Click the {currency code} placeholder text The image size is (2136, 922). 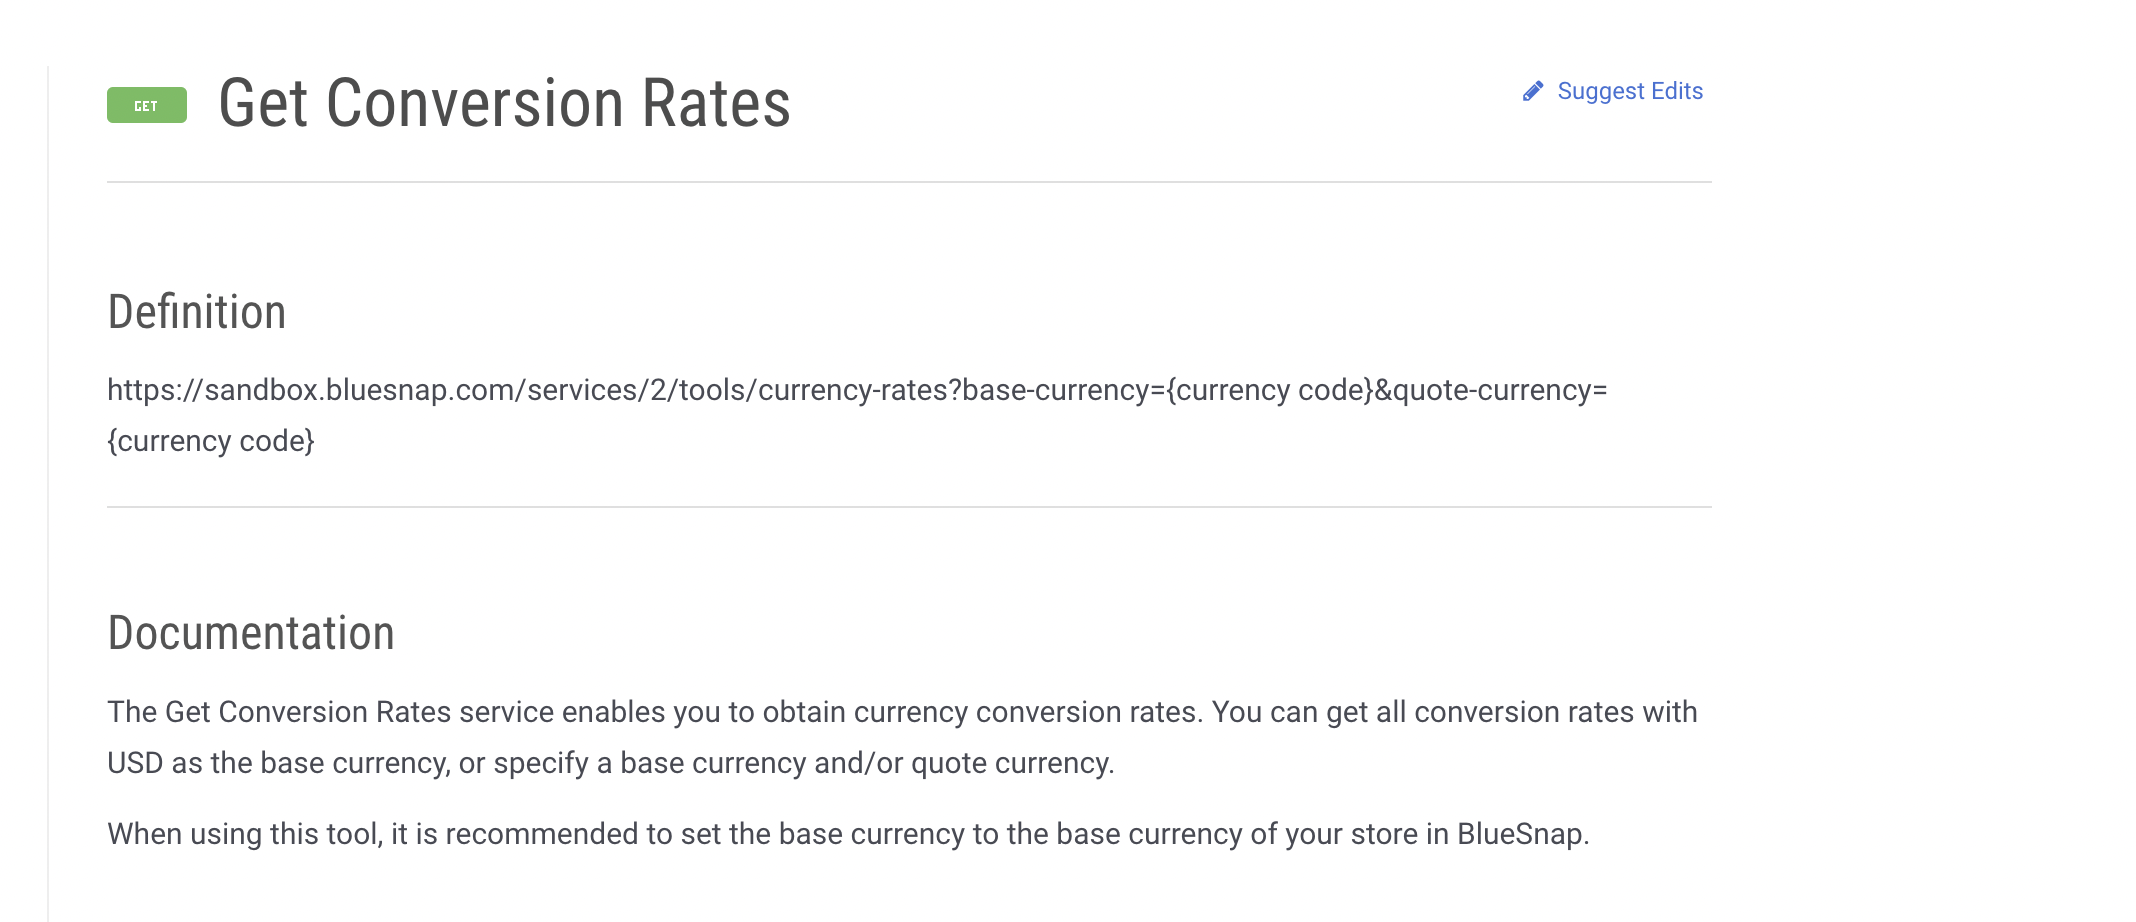point(210,440)
